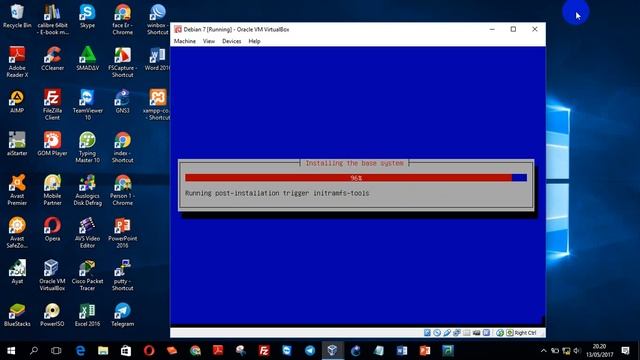Screen dimensions: 640x360
Task: Select the Telegram desktop icon
Action: coord(122,314)
